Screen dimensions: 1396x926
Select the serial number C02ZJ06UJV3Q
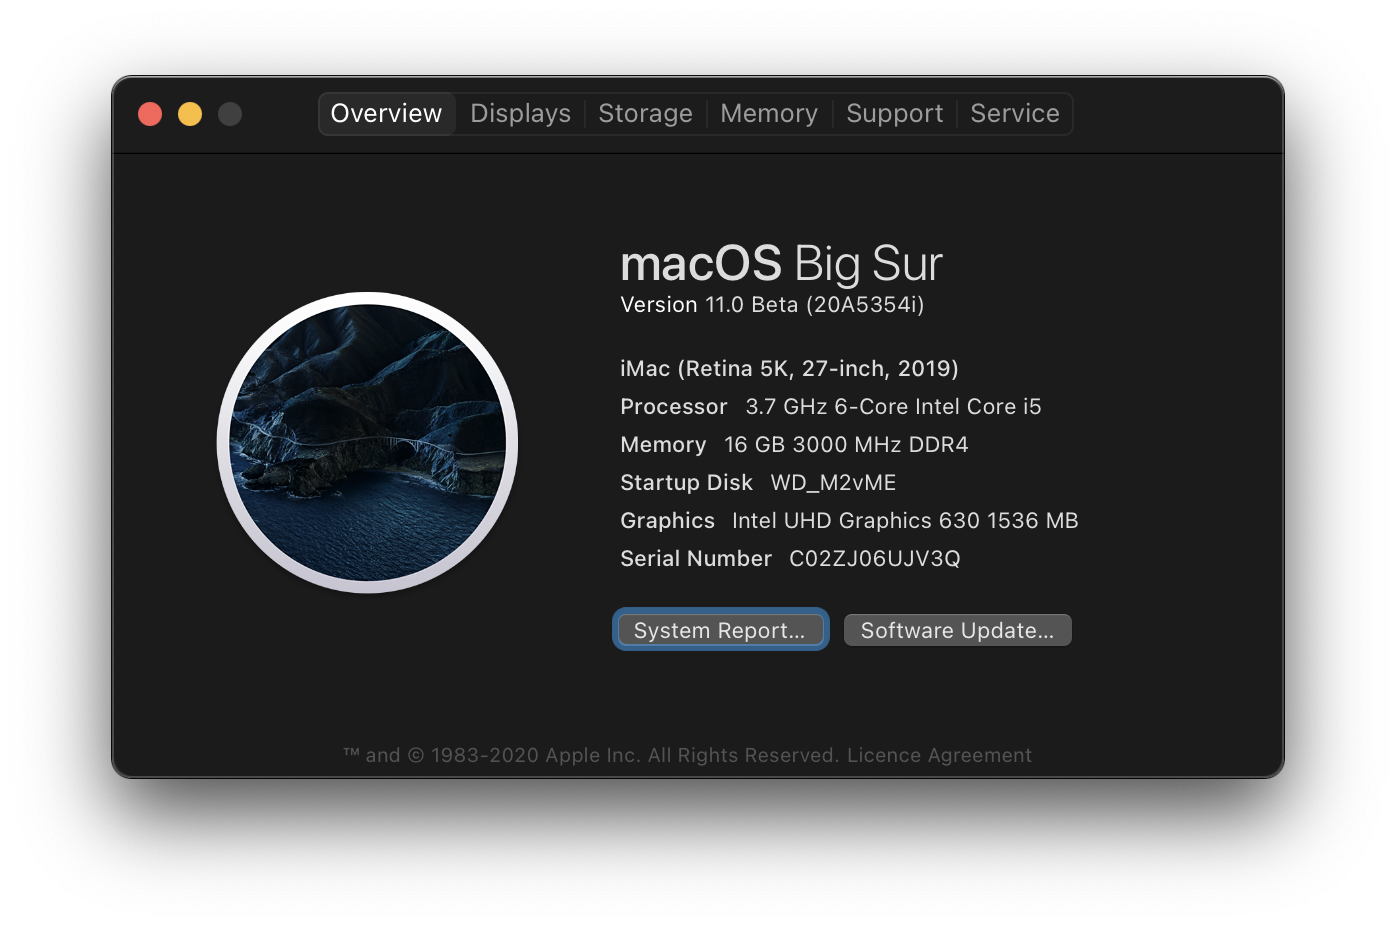tap(873, 558)
